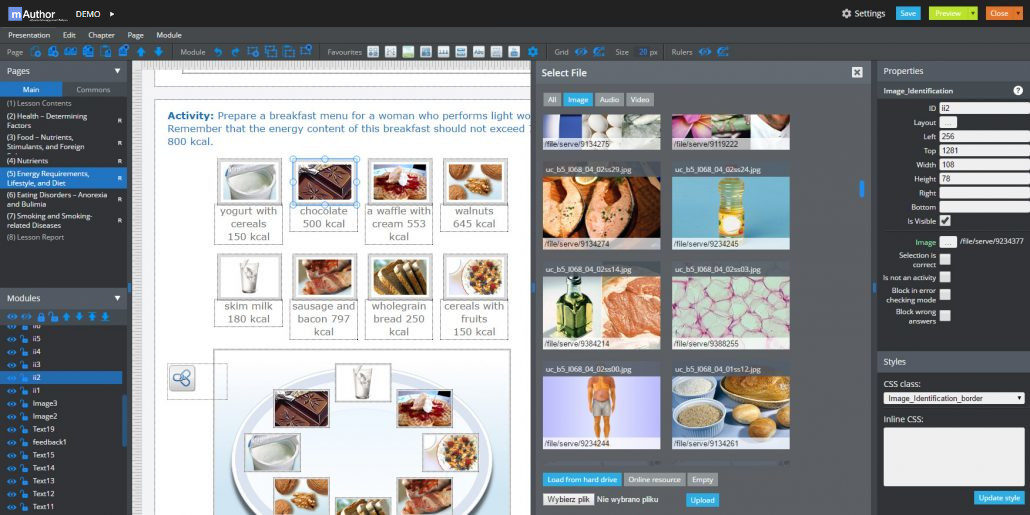Viewport: 1030px width, 515px height.
Task: Toggle visibility eye of feedback1 module
Action: point(11,442)
